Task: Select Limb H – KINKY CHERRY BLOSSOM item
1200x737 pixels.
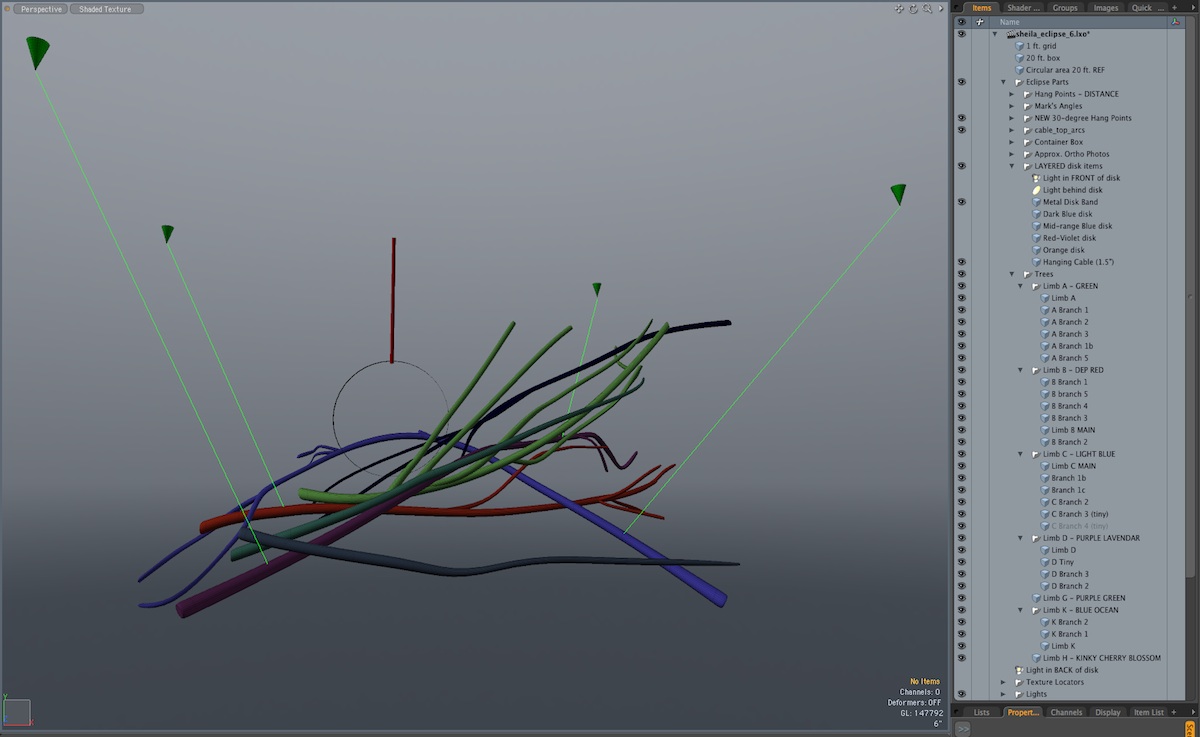Action: 1101,658
